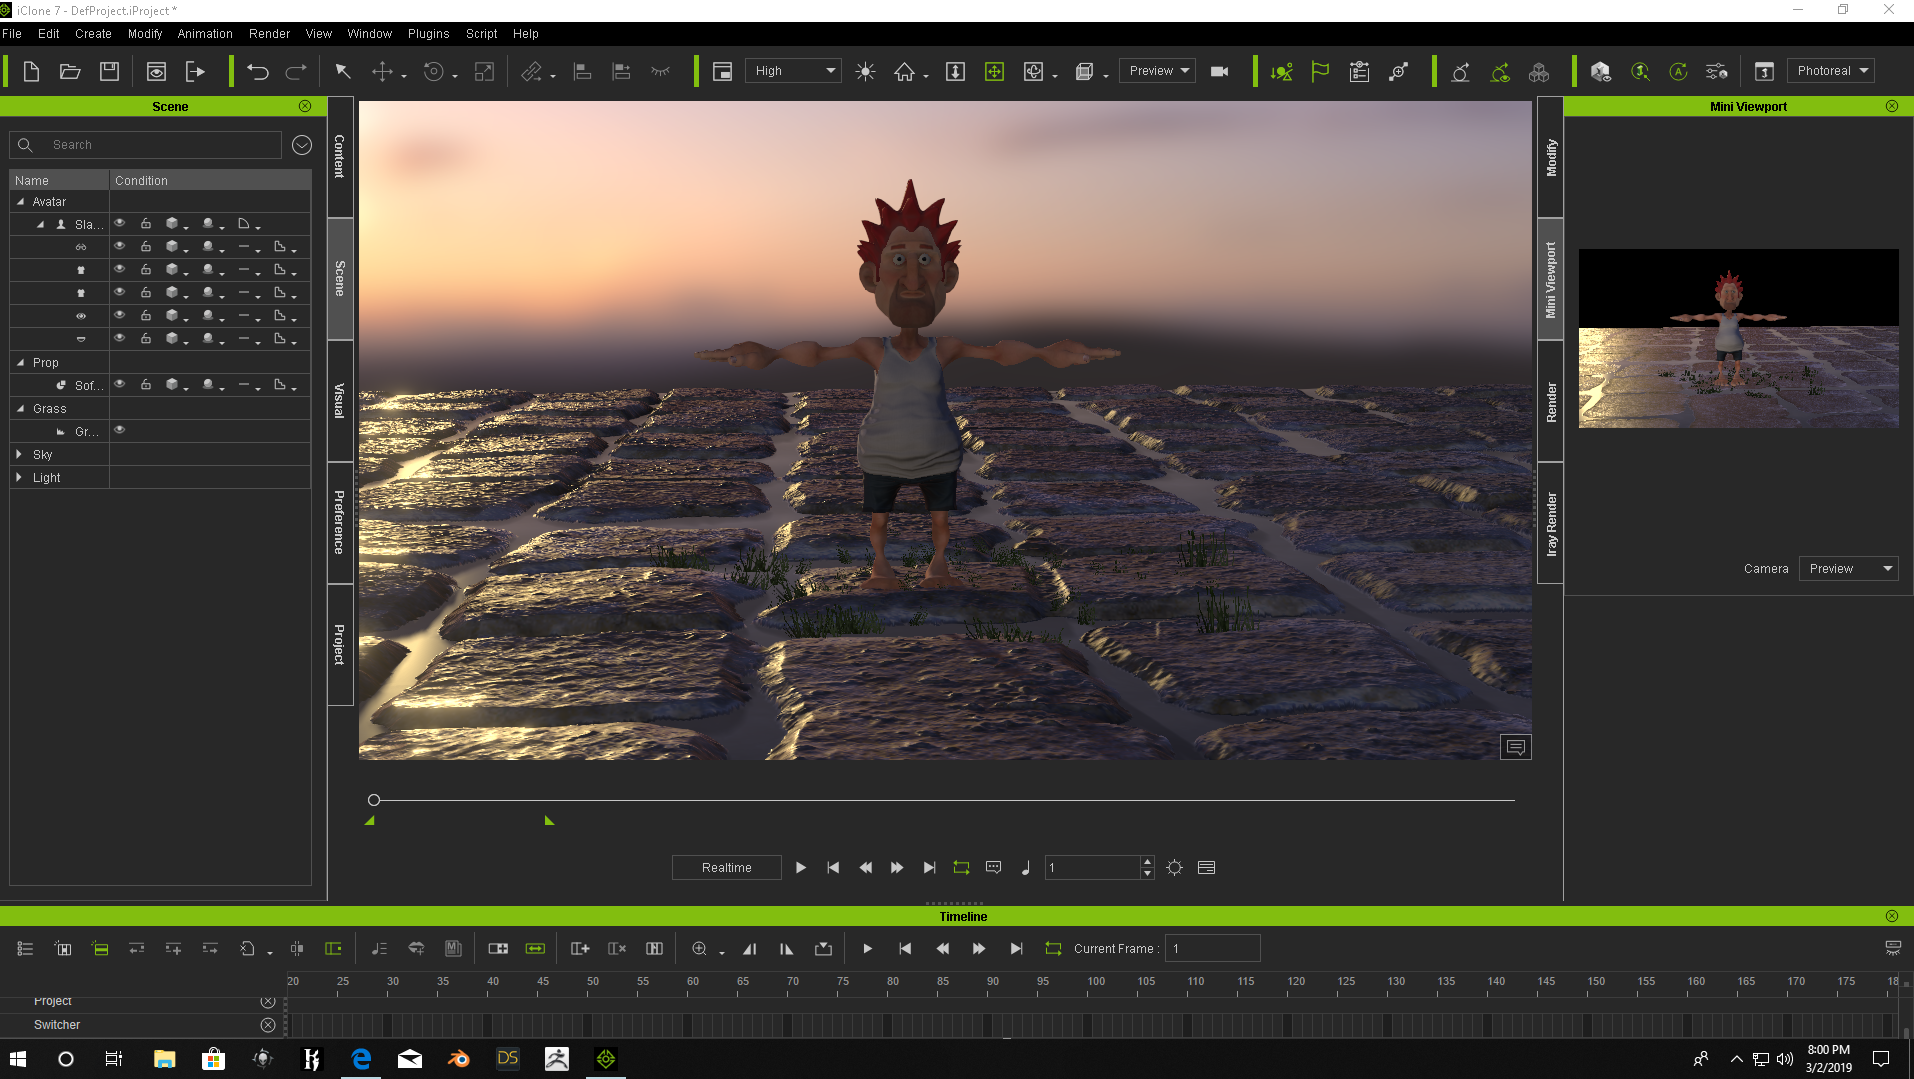Save project using the floppy disk icon
The width and height of the screenshot is (1914, 1079).
pos(109,71)
